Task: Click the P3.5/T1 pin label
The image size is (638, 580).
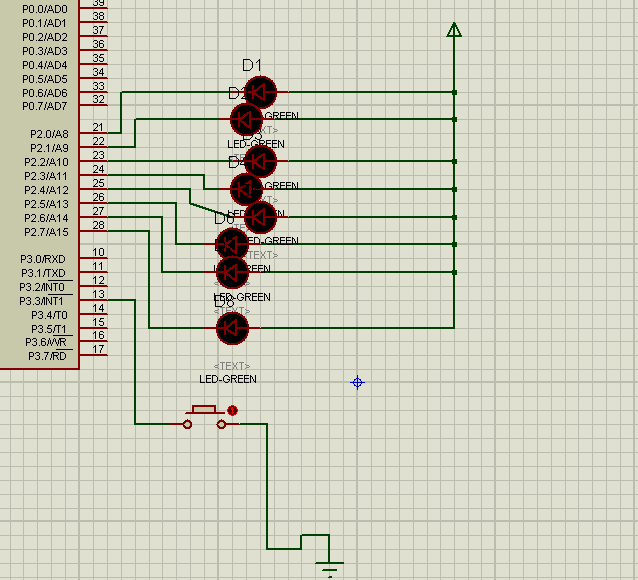Action: pos(49,329)
